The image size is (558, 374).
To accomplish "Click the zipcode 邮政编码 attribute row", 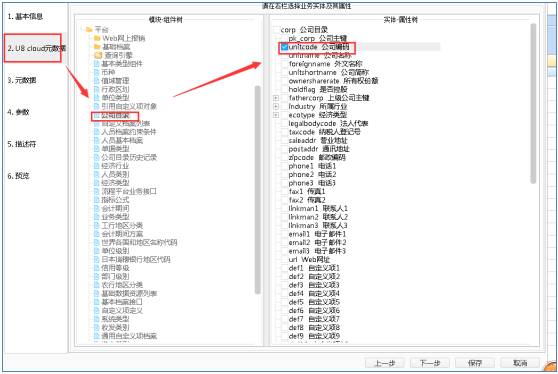I will 317,157.
